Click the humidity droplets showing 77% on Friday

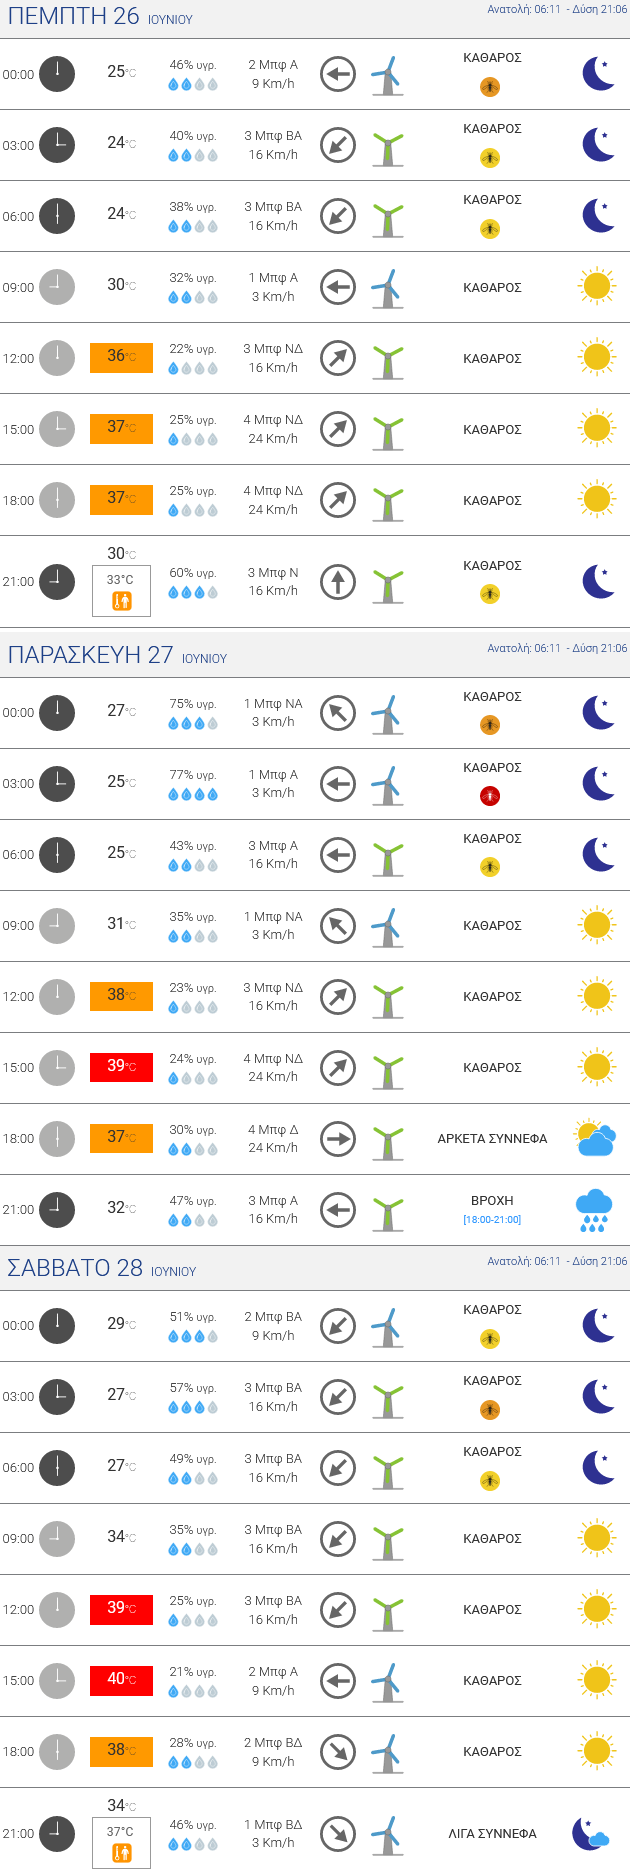click(193, 795)
